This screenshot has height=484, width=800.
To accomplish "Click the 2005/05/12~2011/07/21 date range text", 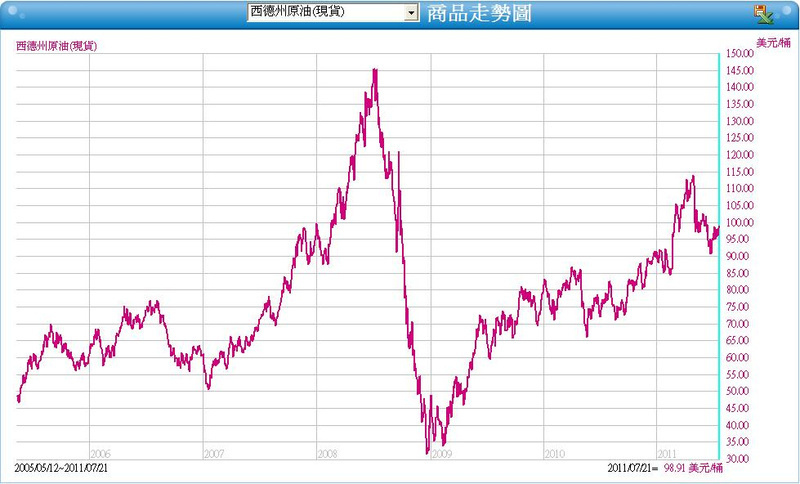I will click(61, 468).
